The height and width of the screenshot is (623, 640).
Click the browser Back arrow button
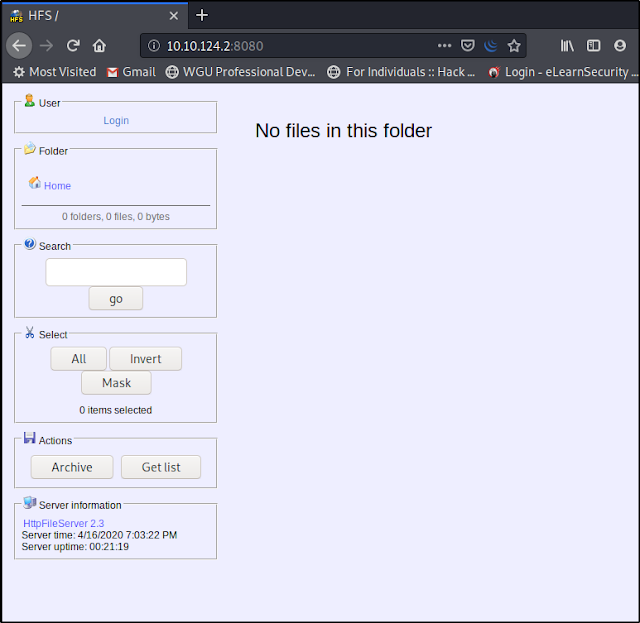(19, 46)
